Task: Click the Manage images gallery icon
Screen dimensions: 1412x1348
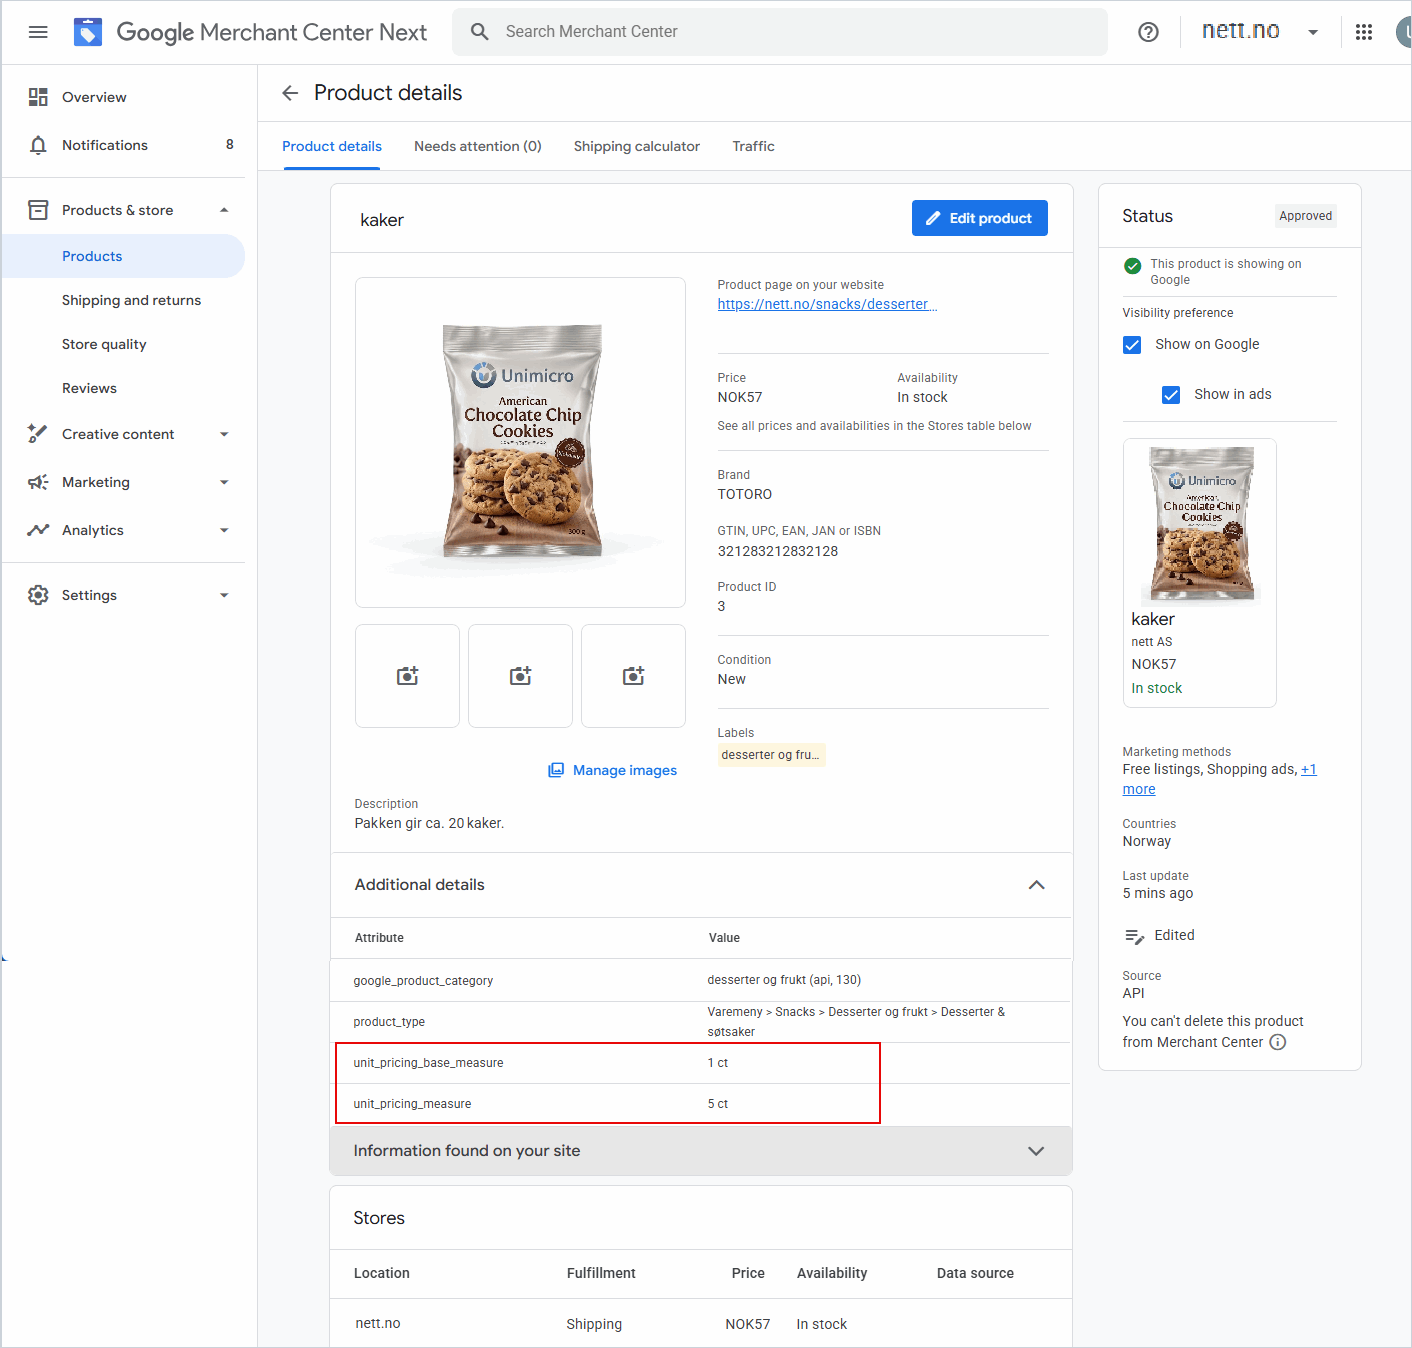Action: pyautogui.click(x=556, y=770)
